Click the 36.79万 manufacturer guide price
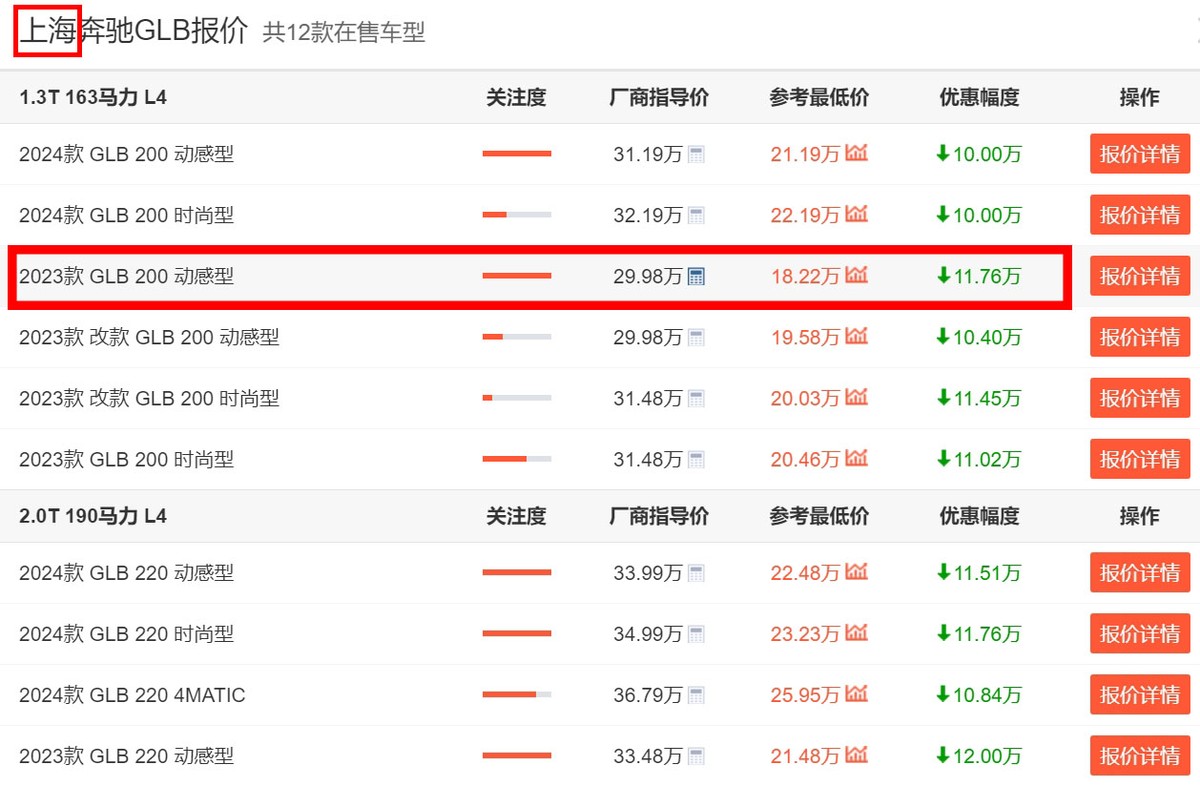This screenshot has width=1200, height=785. pyautogui.click(x=648, y=695)
